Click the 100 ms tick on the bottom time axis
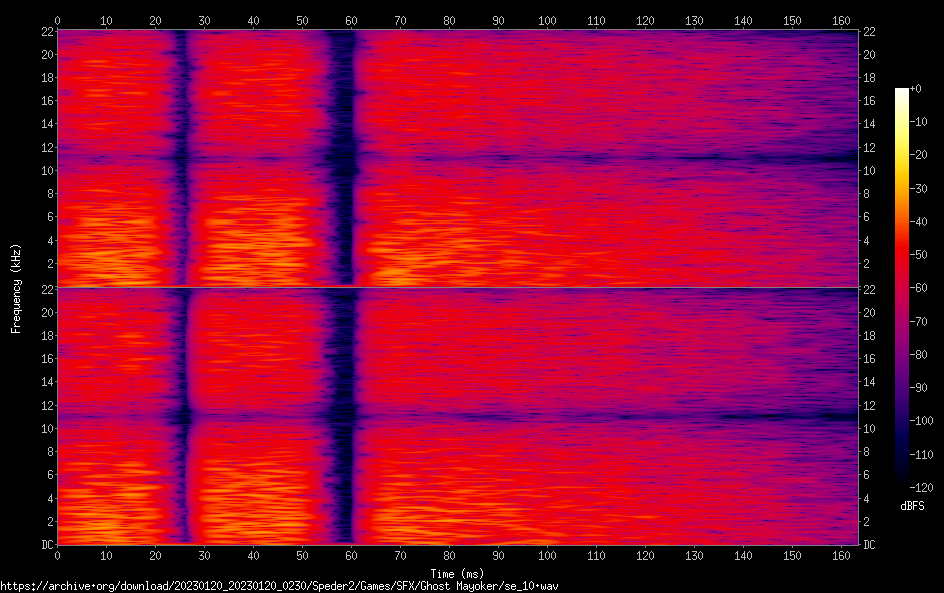The width and height of the screenshot is (944, 593). [547, 555]
